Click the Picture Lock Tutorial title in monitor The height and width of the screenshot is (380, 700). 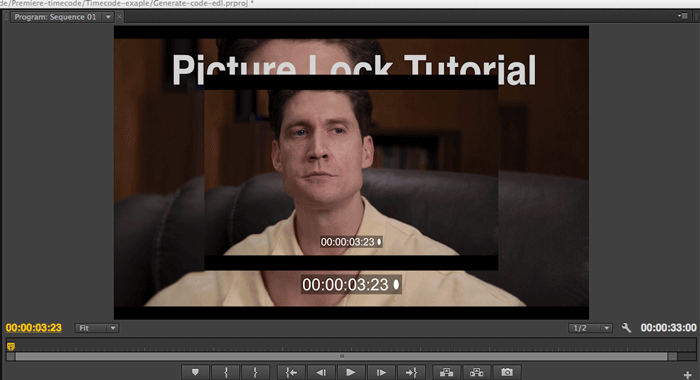[354, 69]
